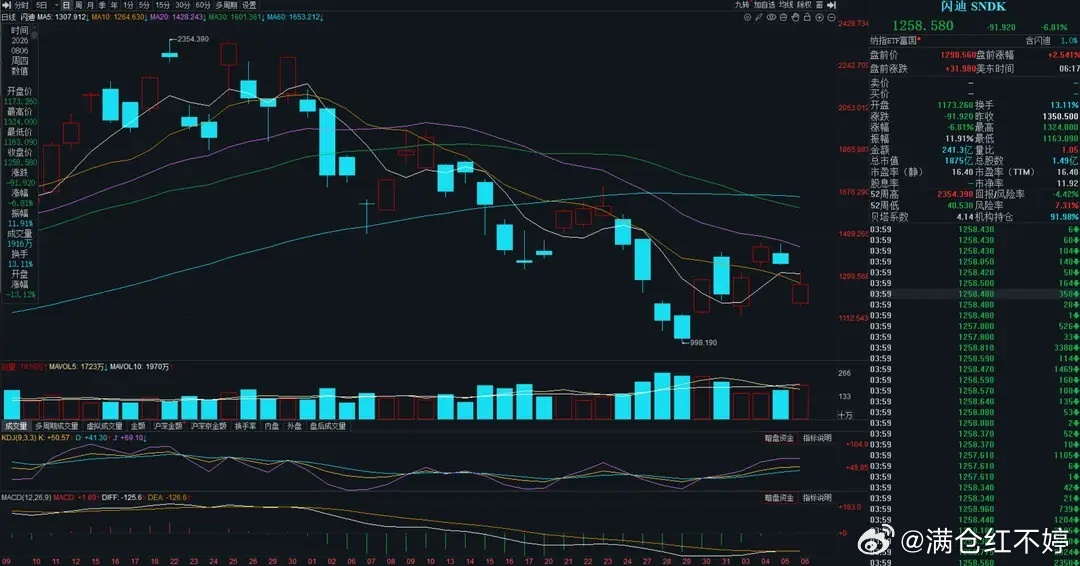
Task: Select the 金额 tab under volume chart
Action: (x=138, y=426)
